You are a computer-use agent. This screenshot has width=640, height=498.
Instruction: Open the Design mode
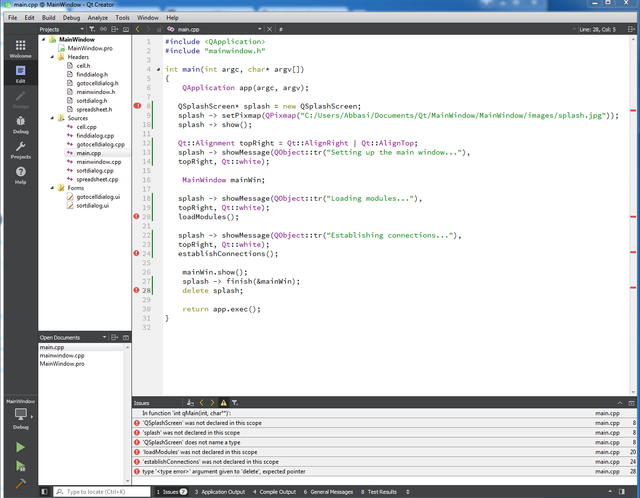click(20, 99)
